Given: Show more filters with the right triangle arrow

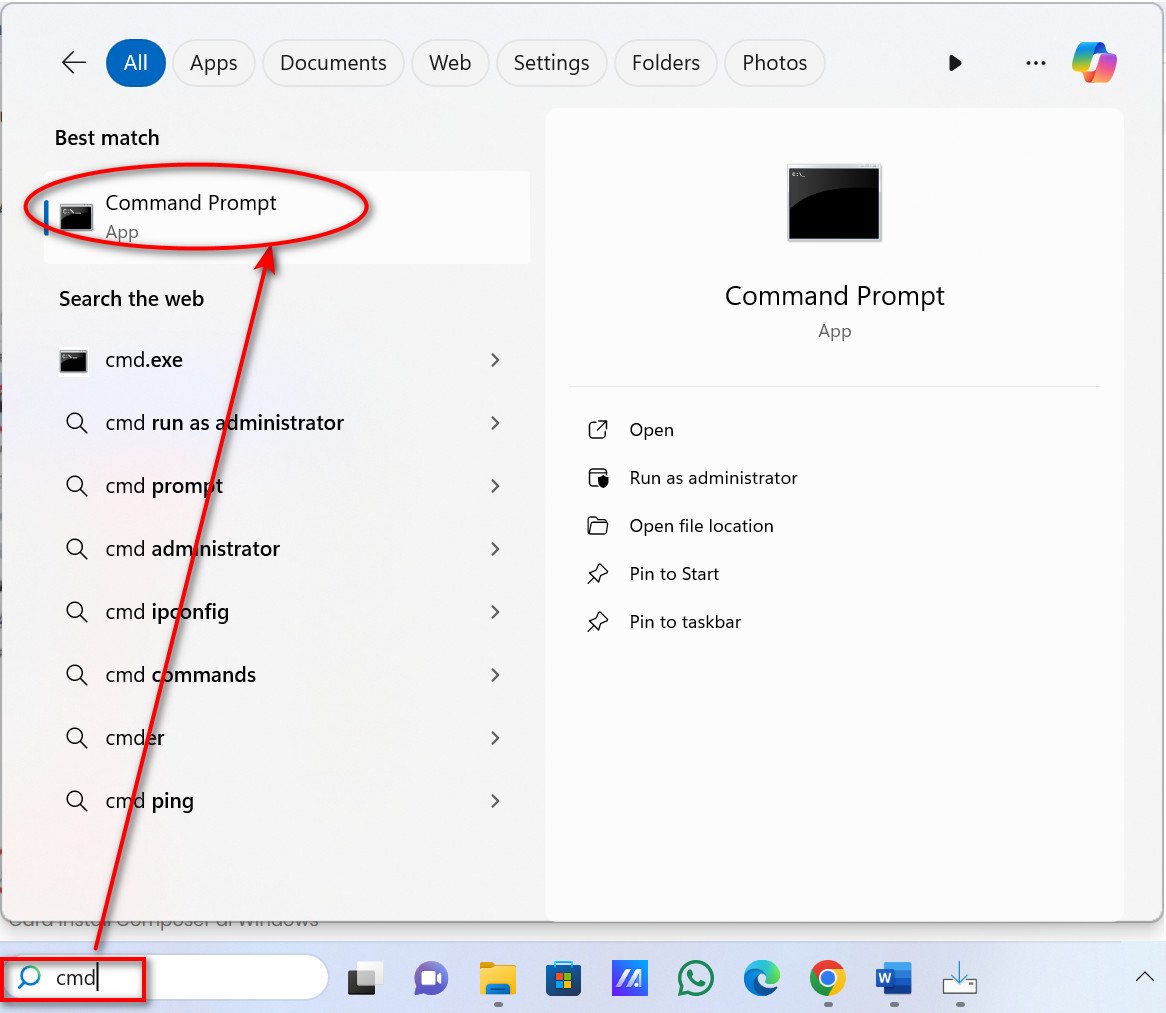Looking at the screenshot, I should click(x=956, y=63).
